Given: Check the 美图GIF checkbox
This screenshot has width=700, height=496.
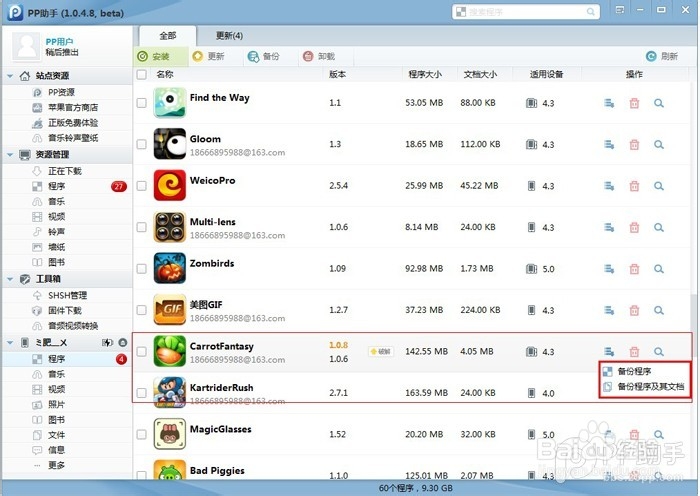Looking at the screenshot, I should click(x=142, y=310).
